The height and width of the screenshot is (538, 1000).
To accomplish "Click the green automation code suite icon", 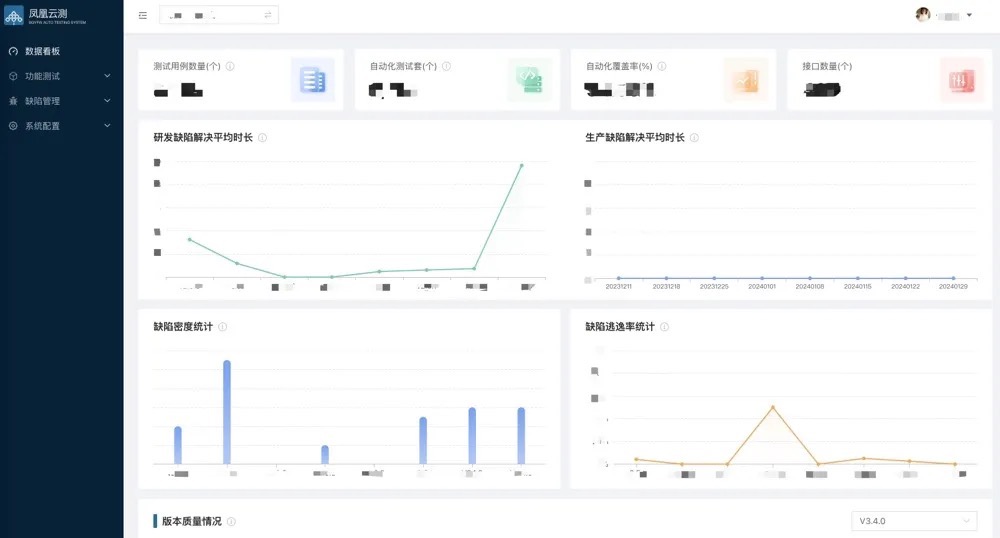I will coord(529,80).
